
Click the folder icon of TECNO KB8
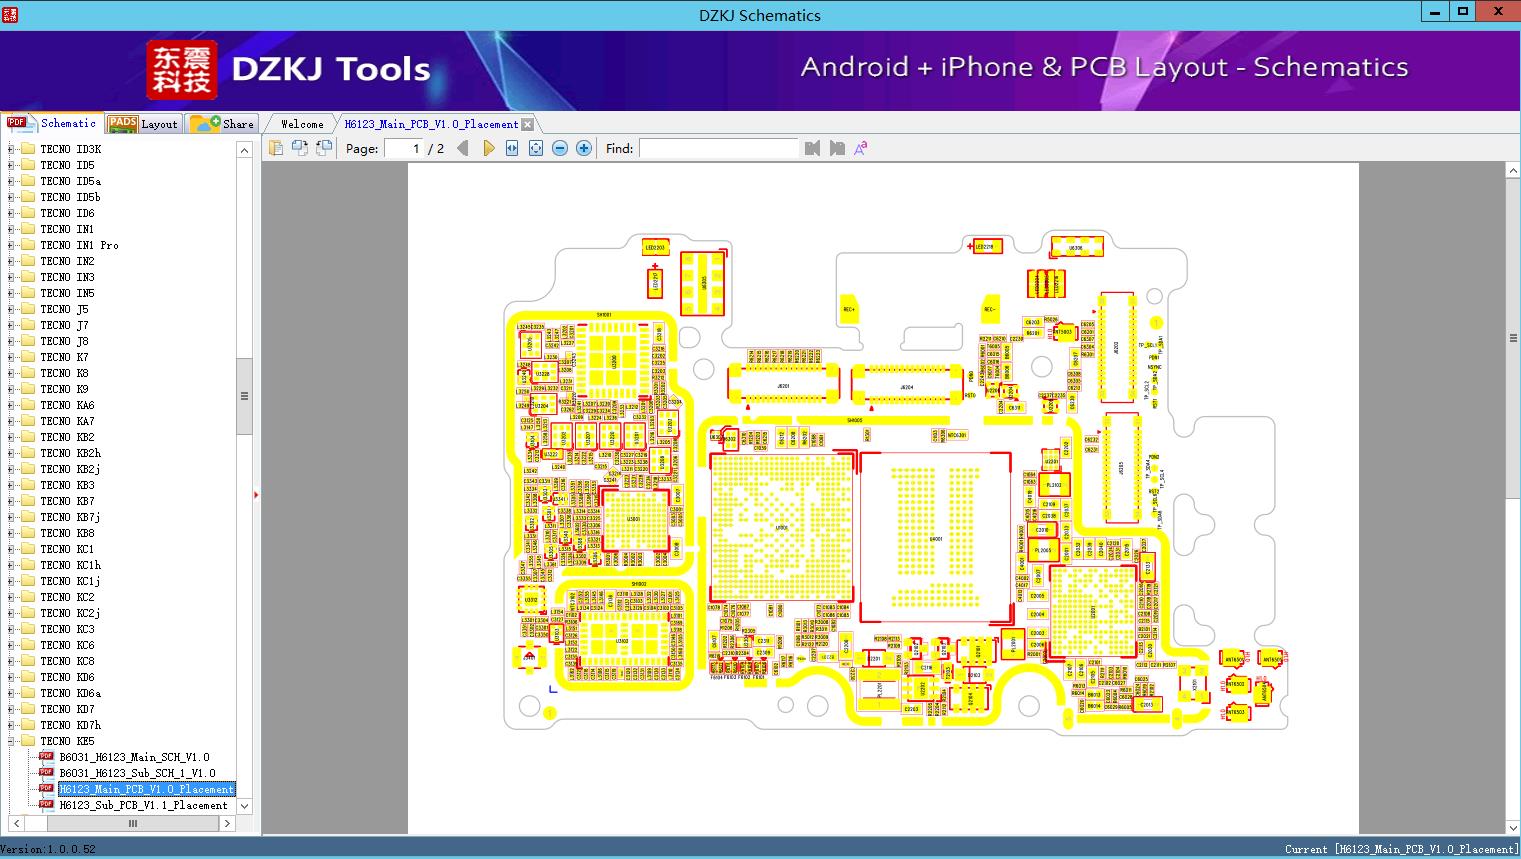coord(28,533)
